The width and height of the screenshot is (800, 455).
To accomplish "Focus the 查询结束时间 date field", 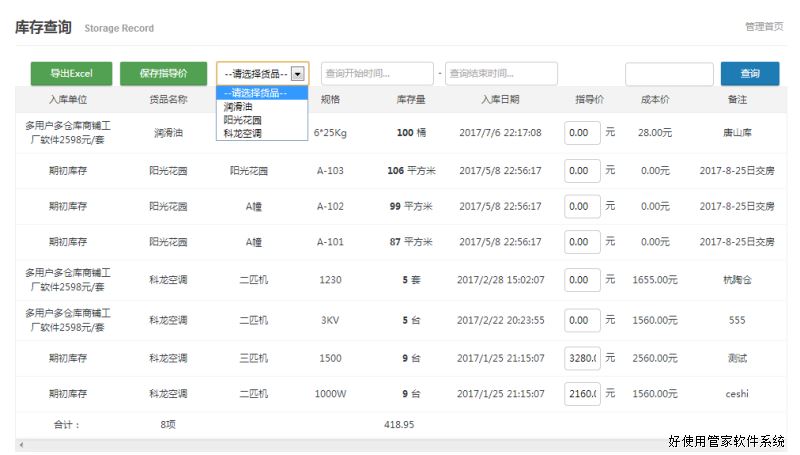I will click(x=500, y=74).
